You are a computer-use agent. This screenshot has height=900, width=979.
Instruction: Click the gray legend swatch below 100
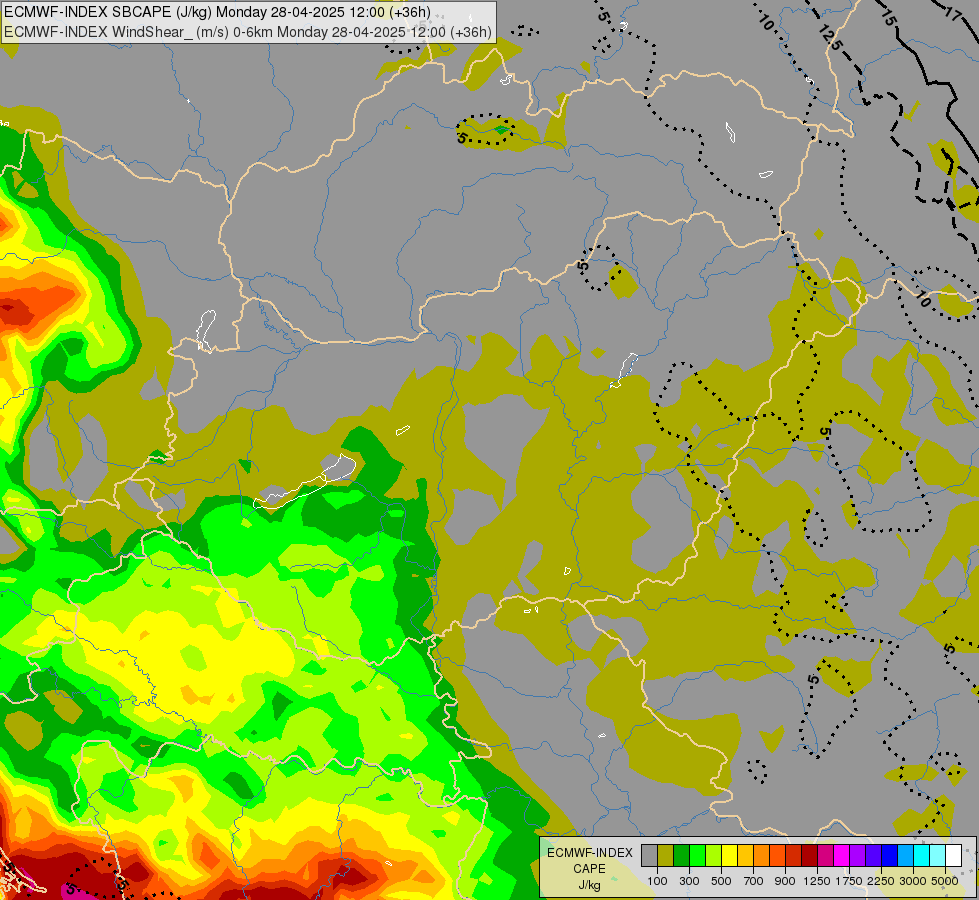pyautogui.click(x=649, y=856)
